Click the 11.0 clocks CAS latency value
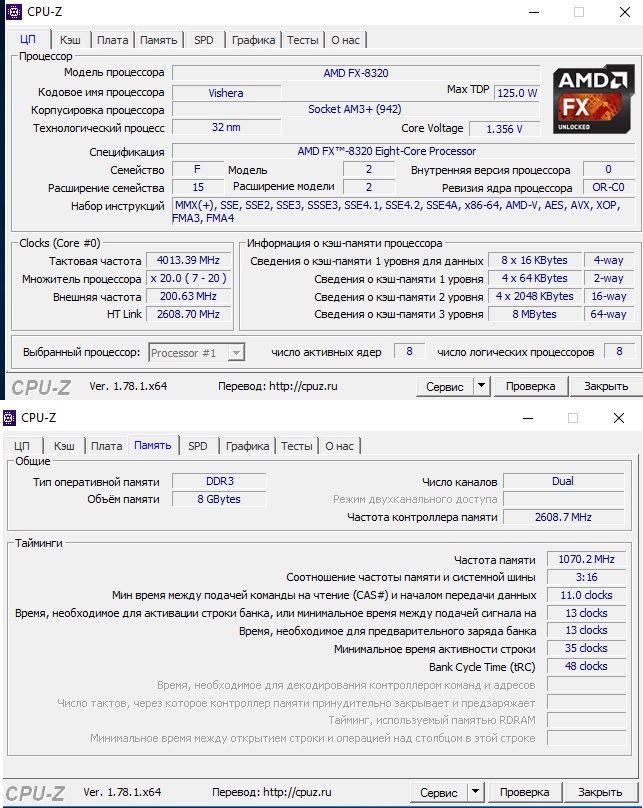643x808 pixels. 586,595
